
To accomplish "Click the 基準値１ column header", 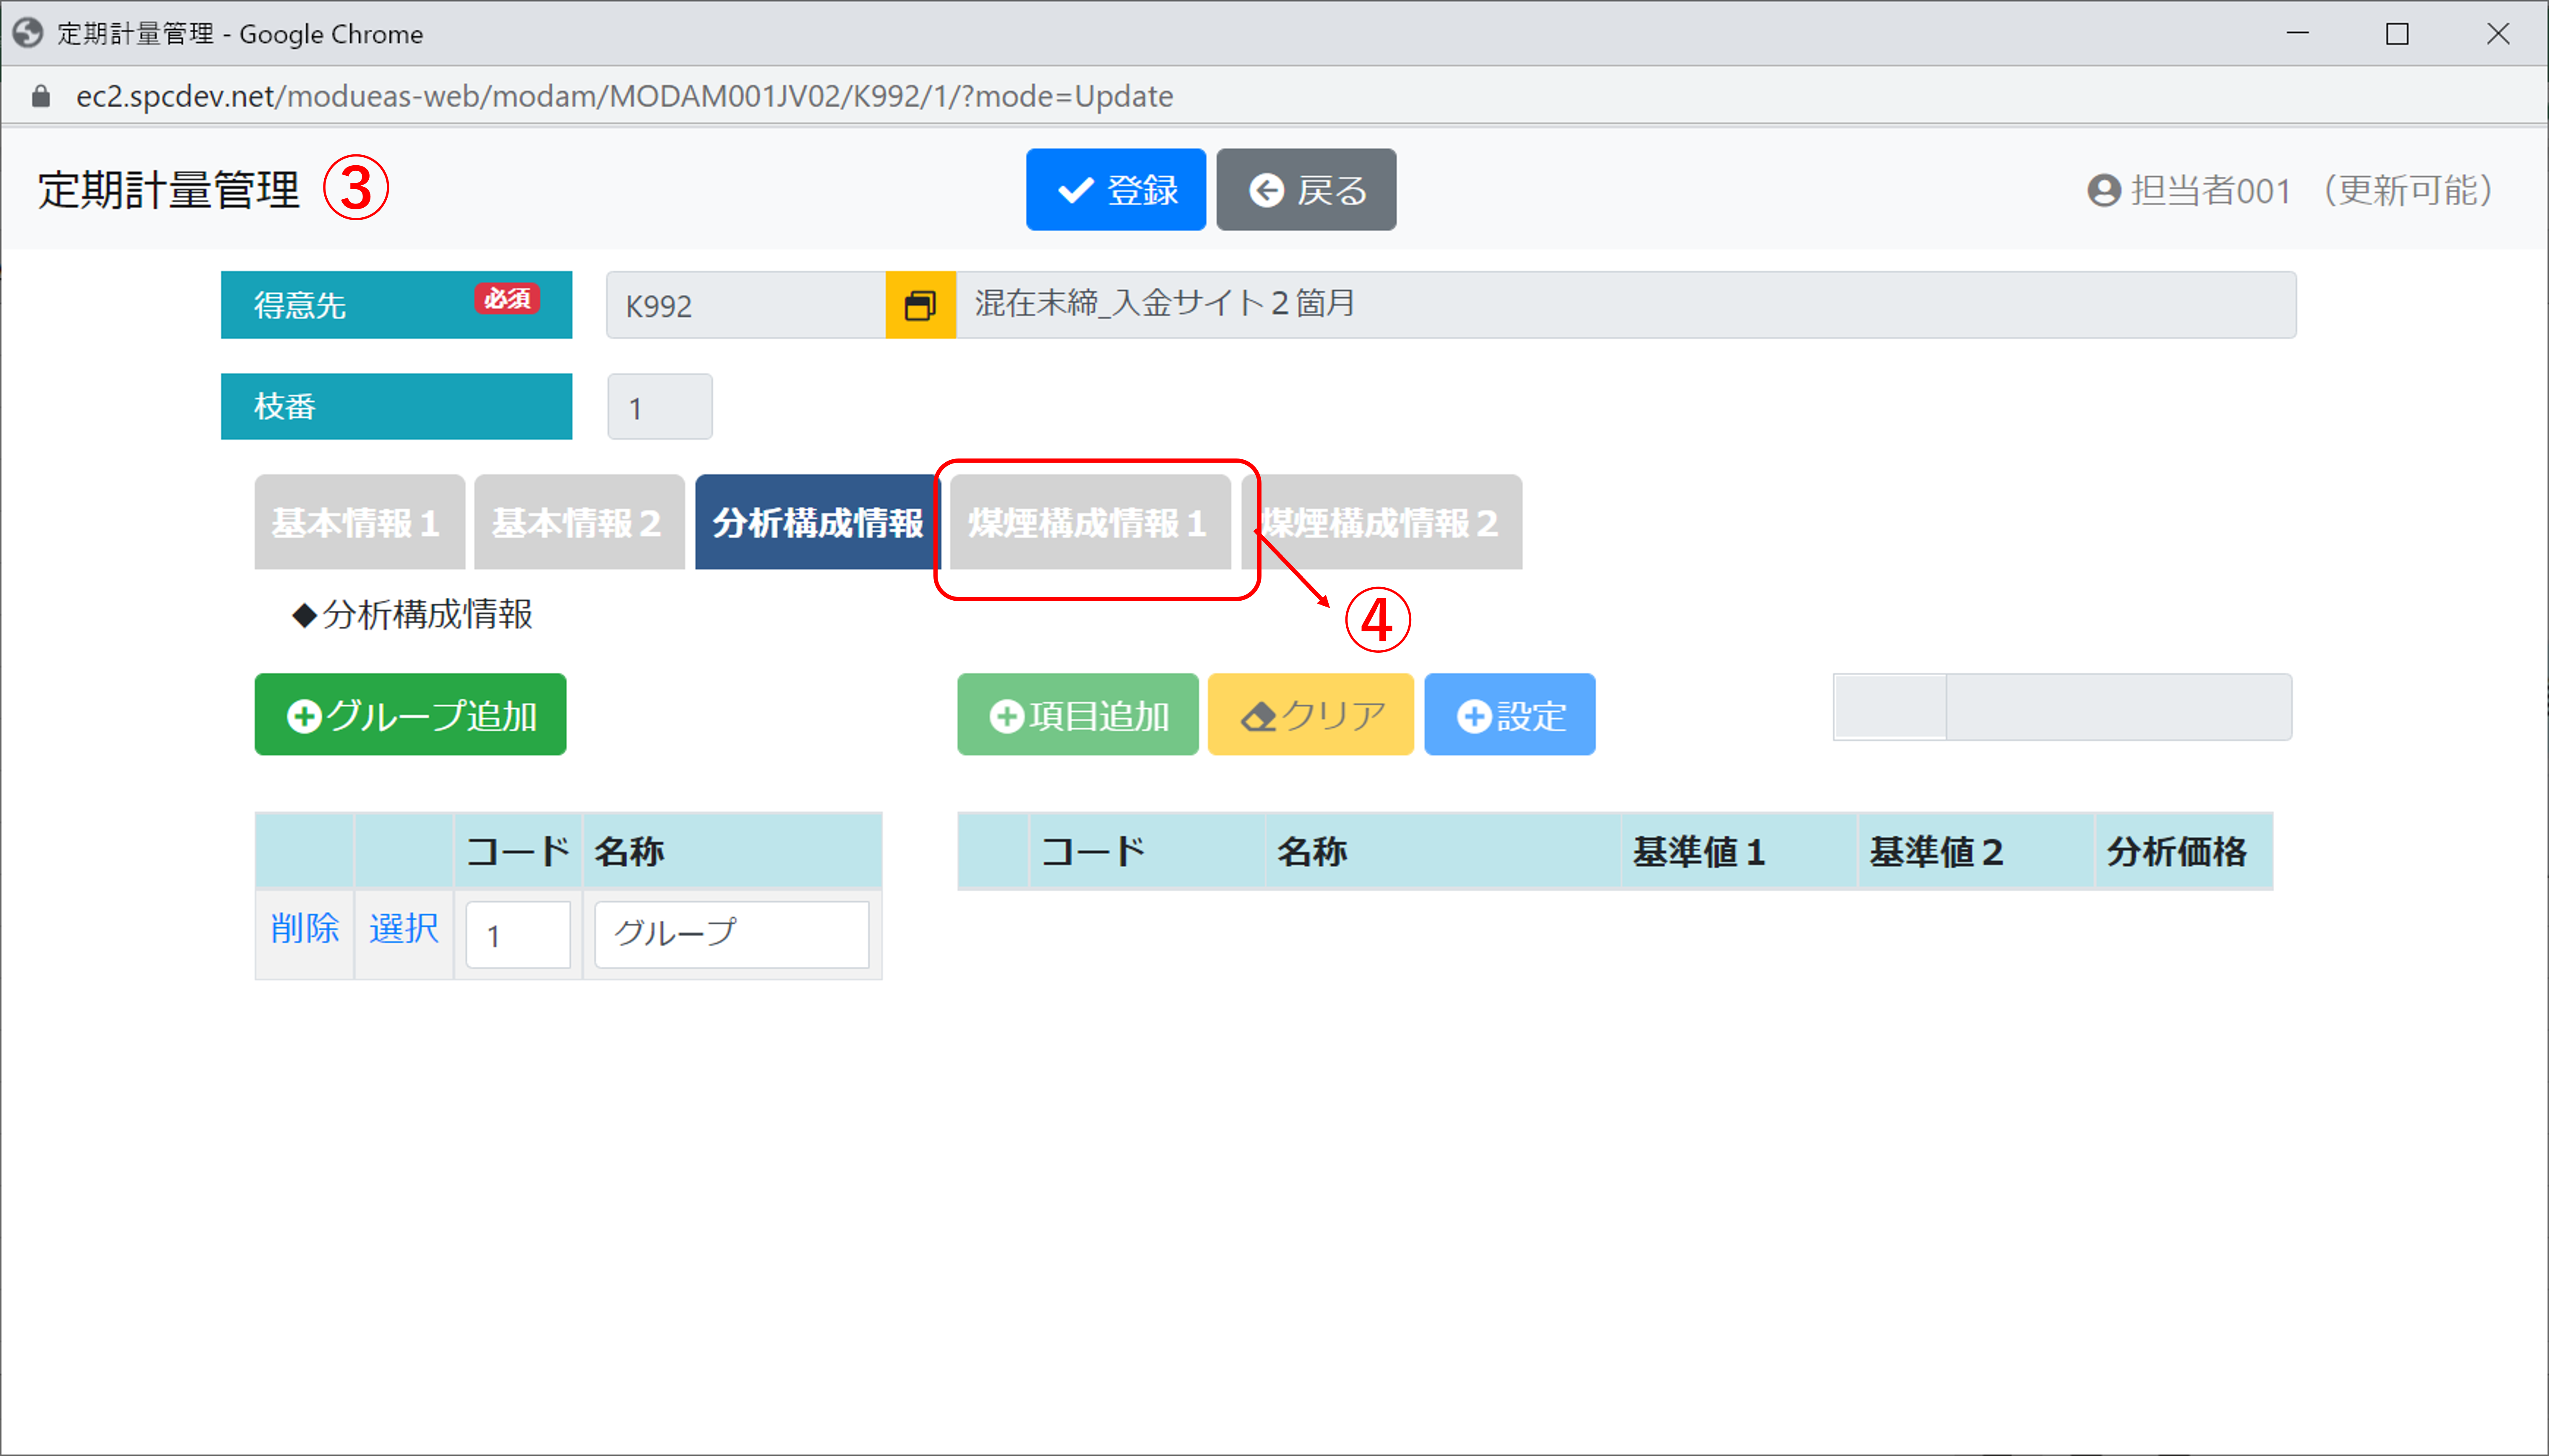I will tap(1738, 852).
